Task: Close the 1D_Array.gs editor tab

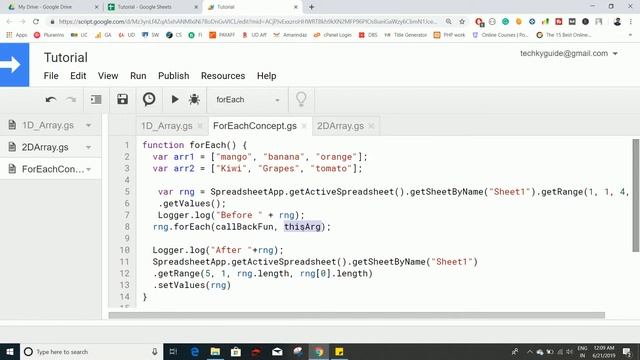Action: click(200, 126)
